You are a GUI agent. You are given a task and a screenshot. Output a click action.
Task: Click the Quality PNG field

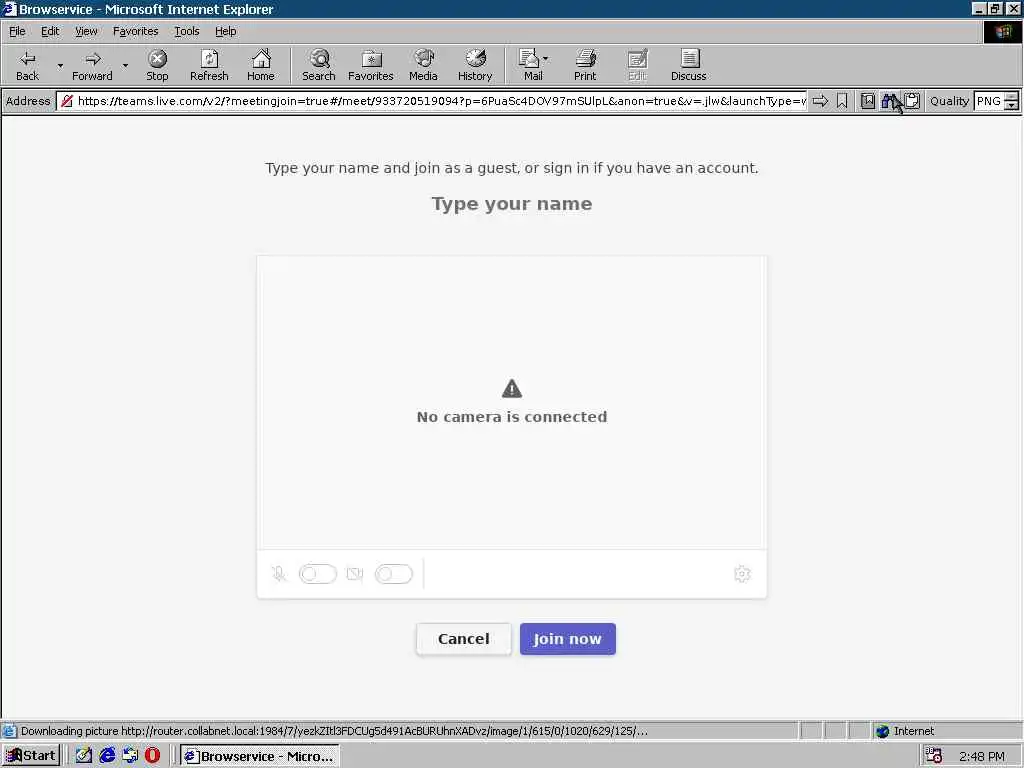pos(989,101)
